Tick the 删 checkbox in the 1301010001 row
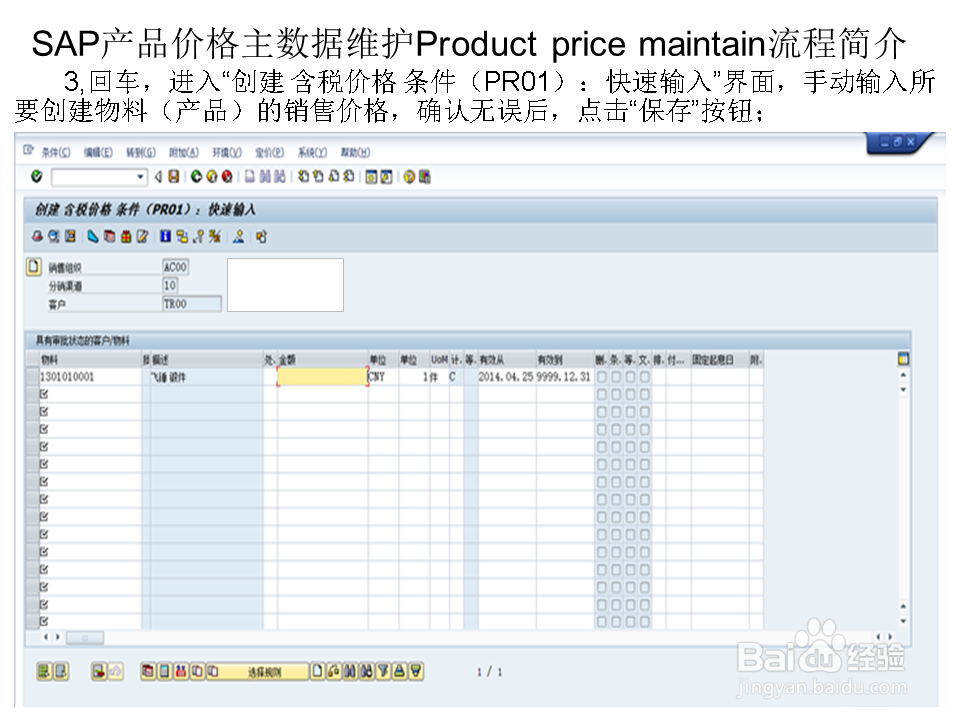Image resolution: width=960 pixels, height=720 pixels. tap(602, 377)
